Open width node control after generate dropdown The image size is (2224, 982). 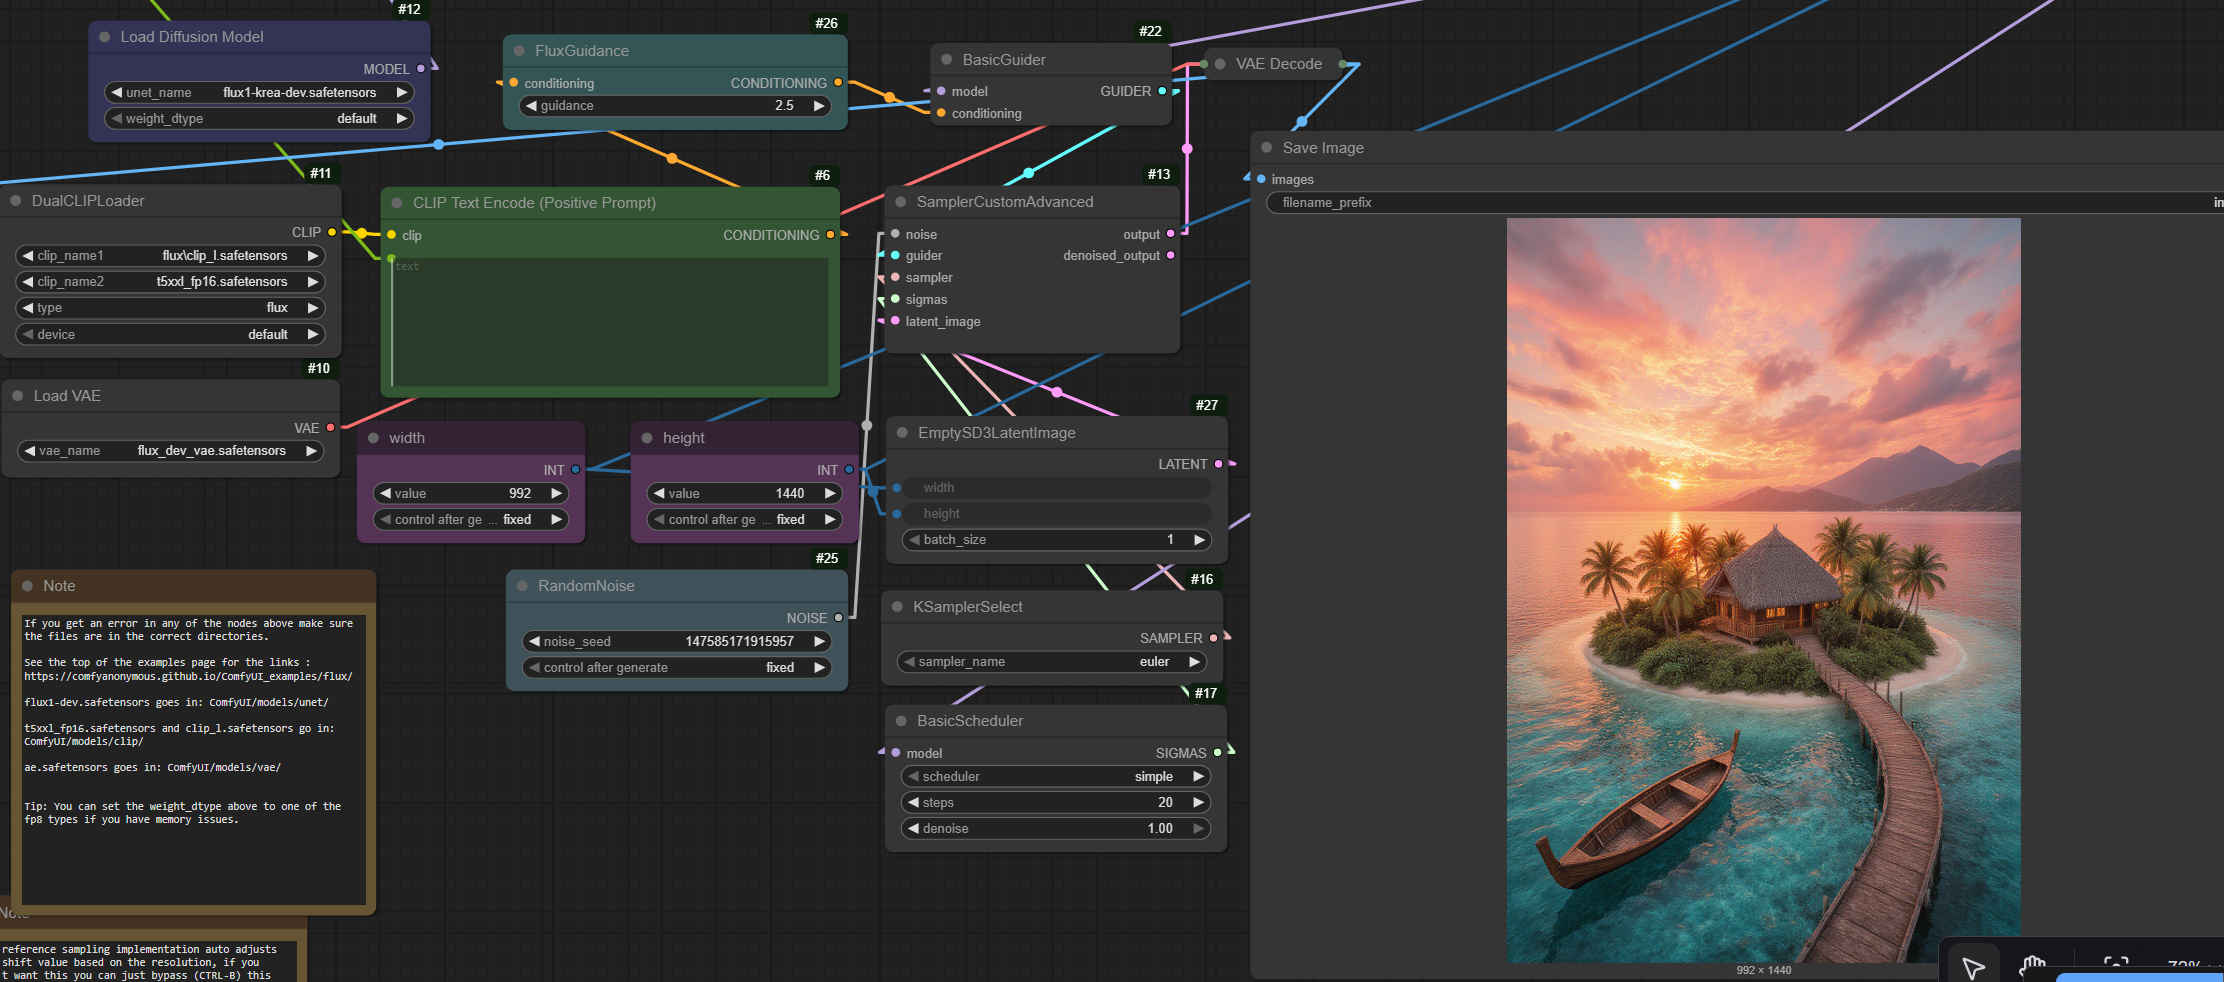coord(471,519)
